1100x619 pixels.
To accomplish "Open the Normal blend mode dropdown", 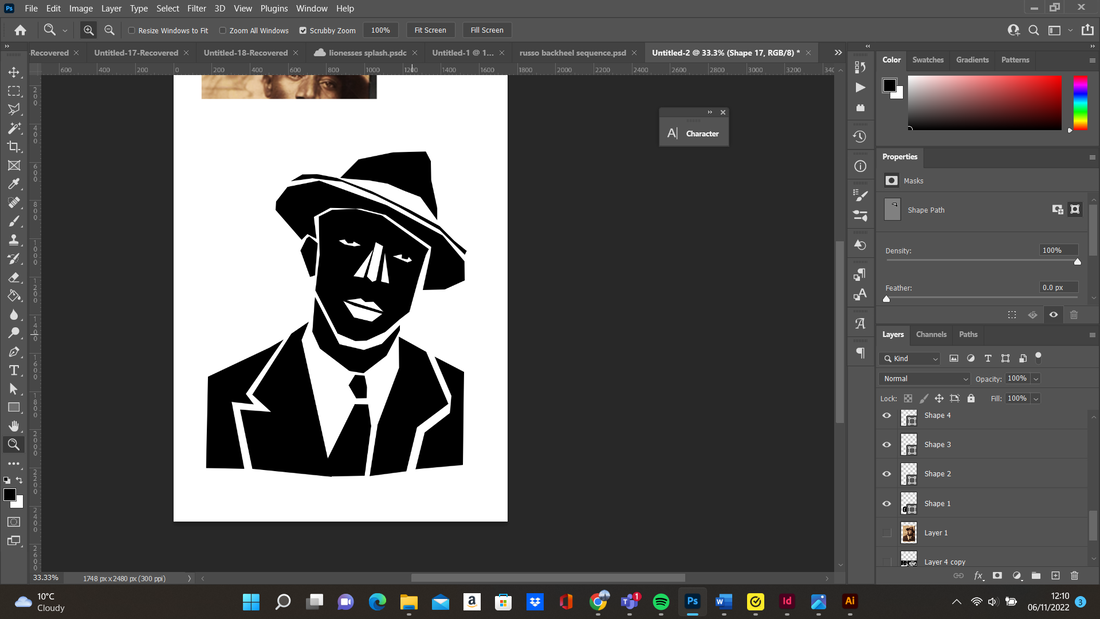I will click(x=925, y=379).
